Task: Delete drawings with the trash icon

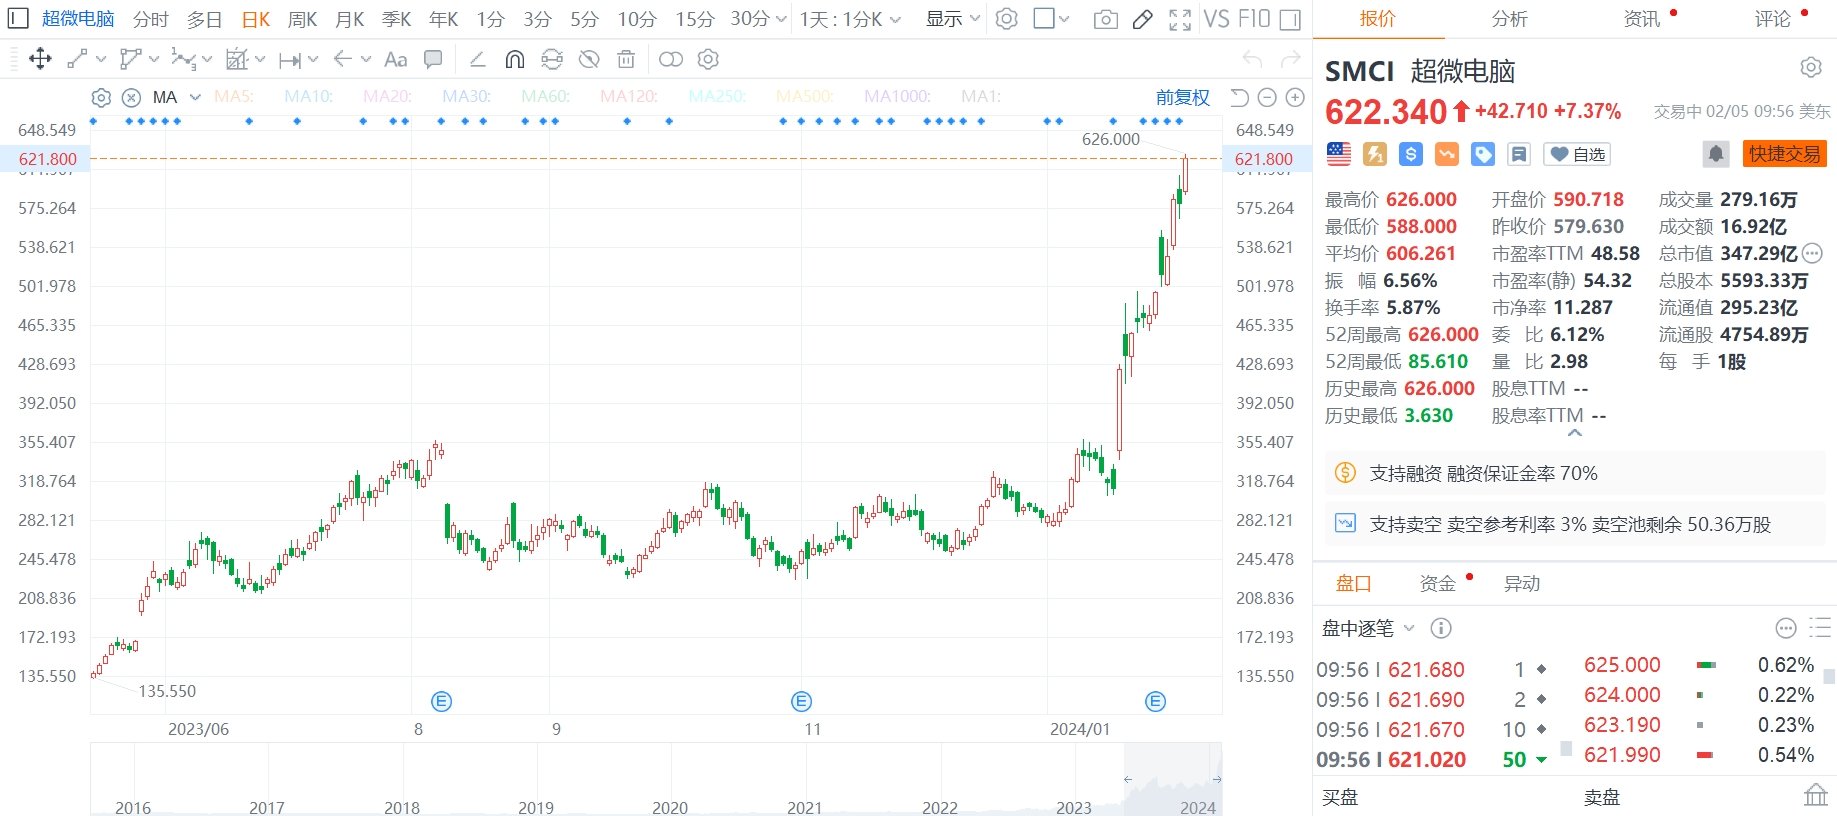Action: [626, 59]
